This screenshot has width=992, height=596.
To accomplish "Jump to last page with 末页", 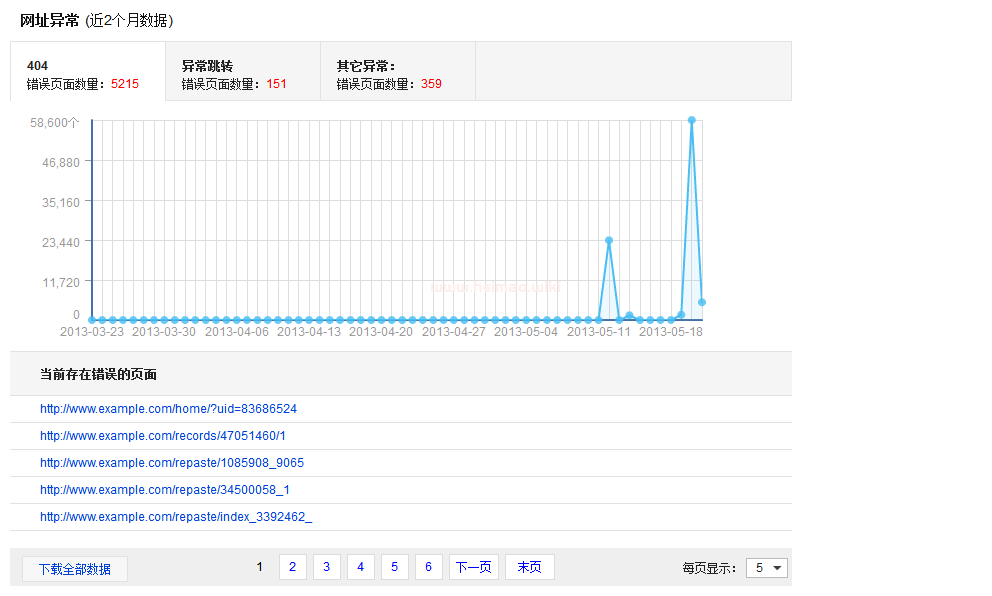I will 529,567.
